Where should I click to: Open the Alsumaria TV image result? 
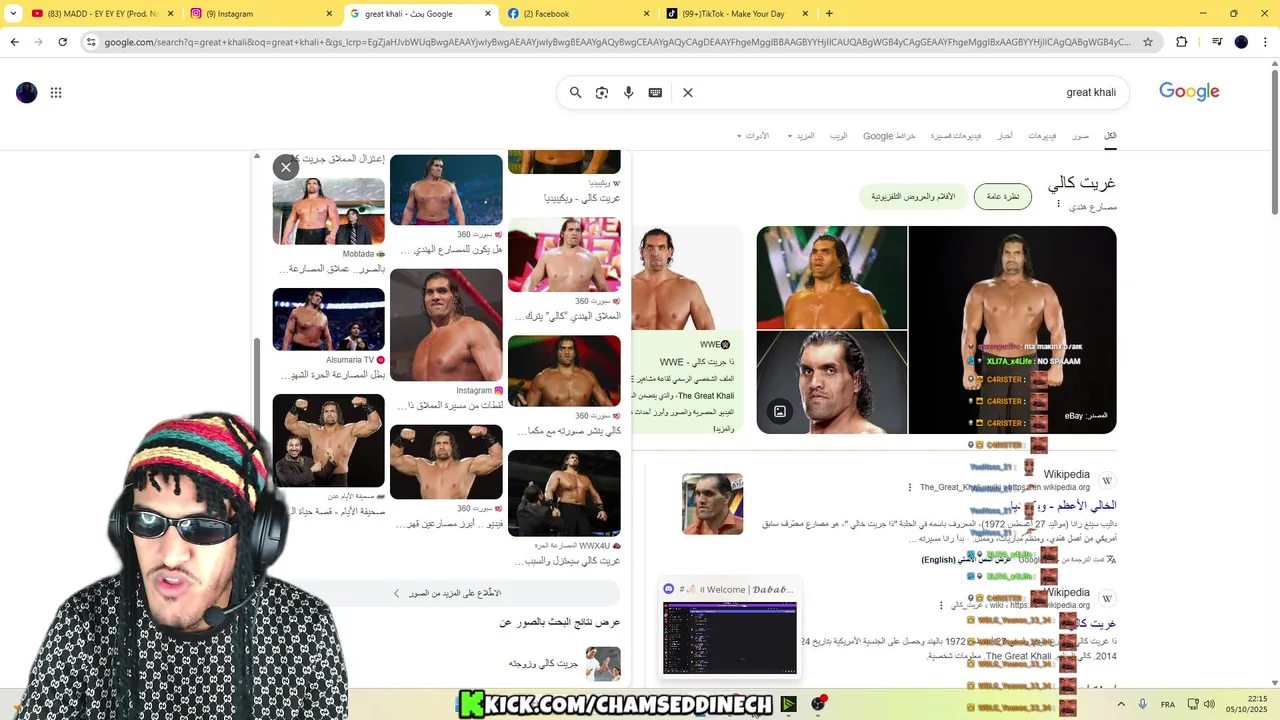tap(329, 320)
